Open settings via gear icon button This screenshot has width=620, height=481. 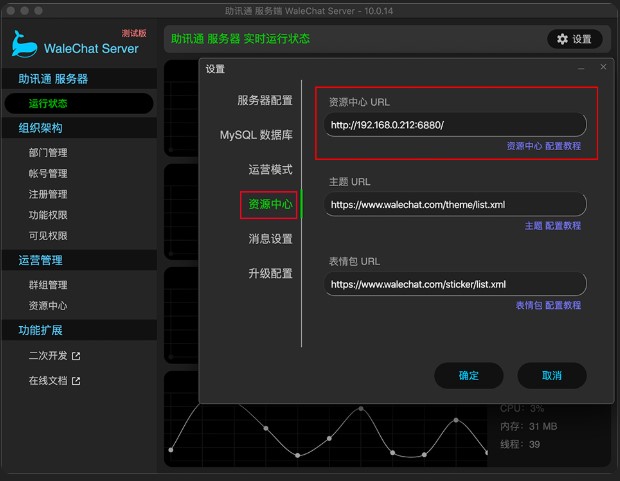tap(575, 39)
